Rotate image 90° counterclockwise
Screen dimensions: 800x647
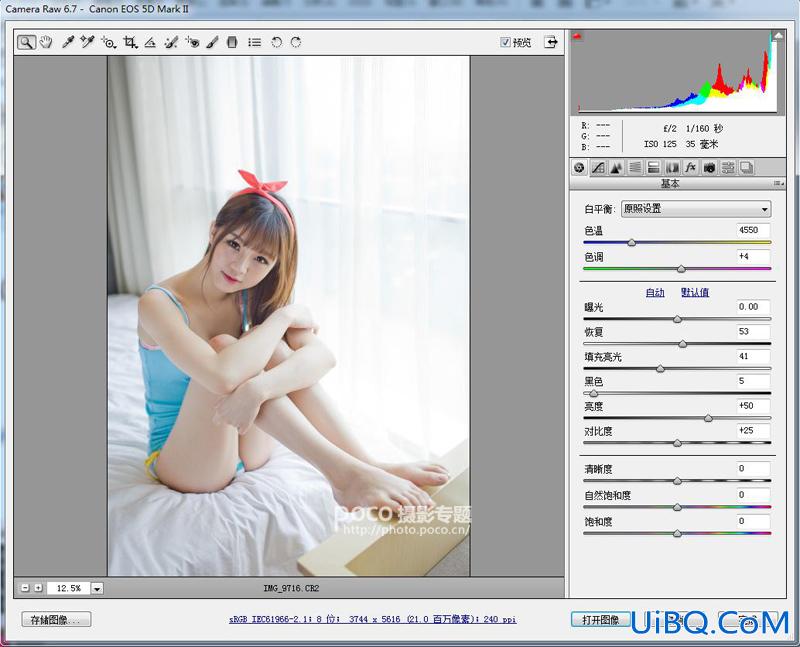[x=276, y=42]
